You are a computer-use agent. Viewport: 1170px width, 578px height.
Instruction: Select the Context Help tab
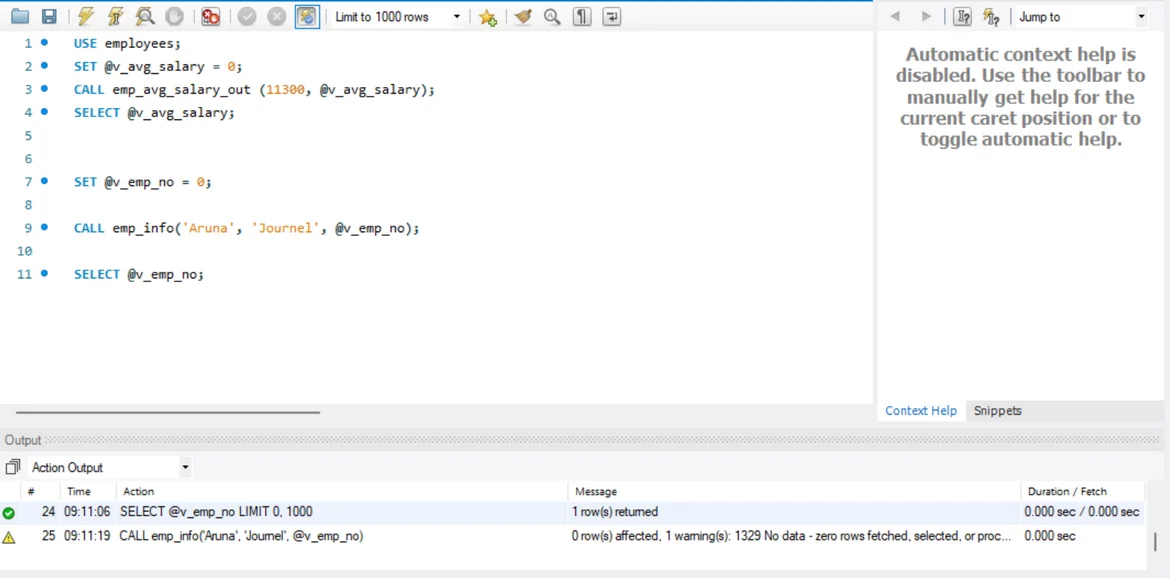(921, 411)
